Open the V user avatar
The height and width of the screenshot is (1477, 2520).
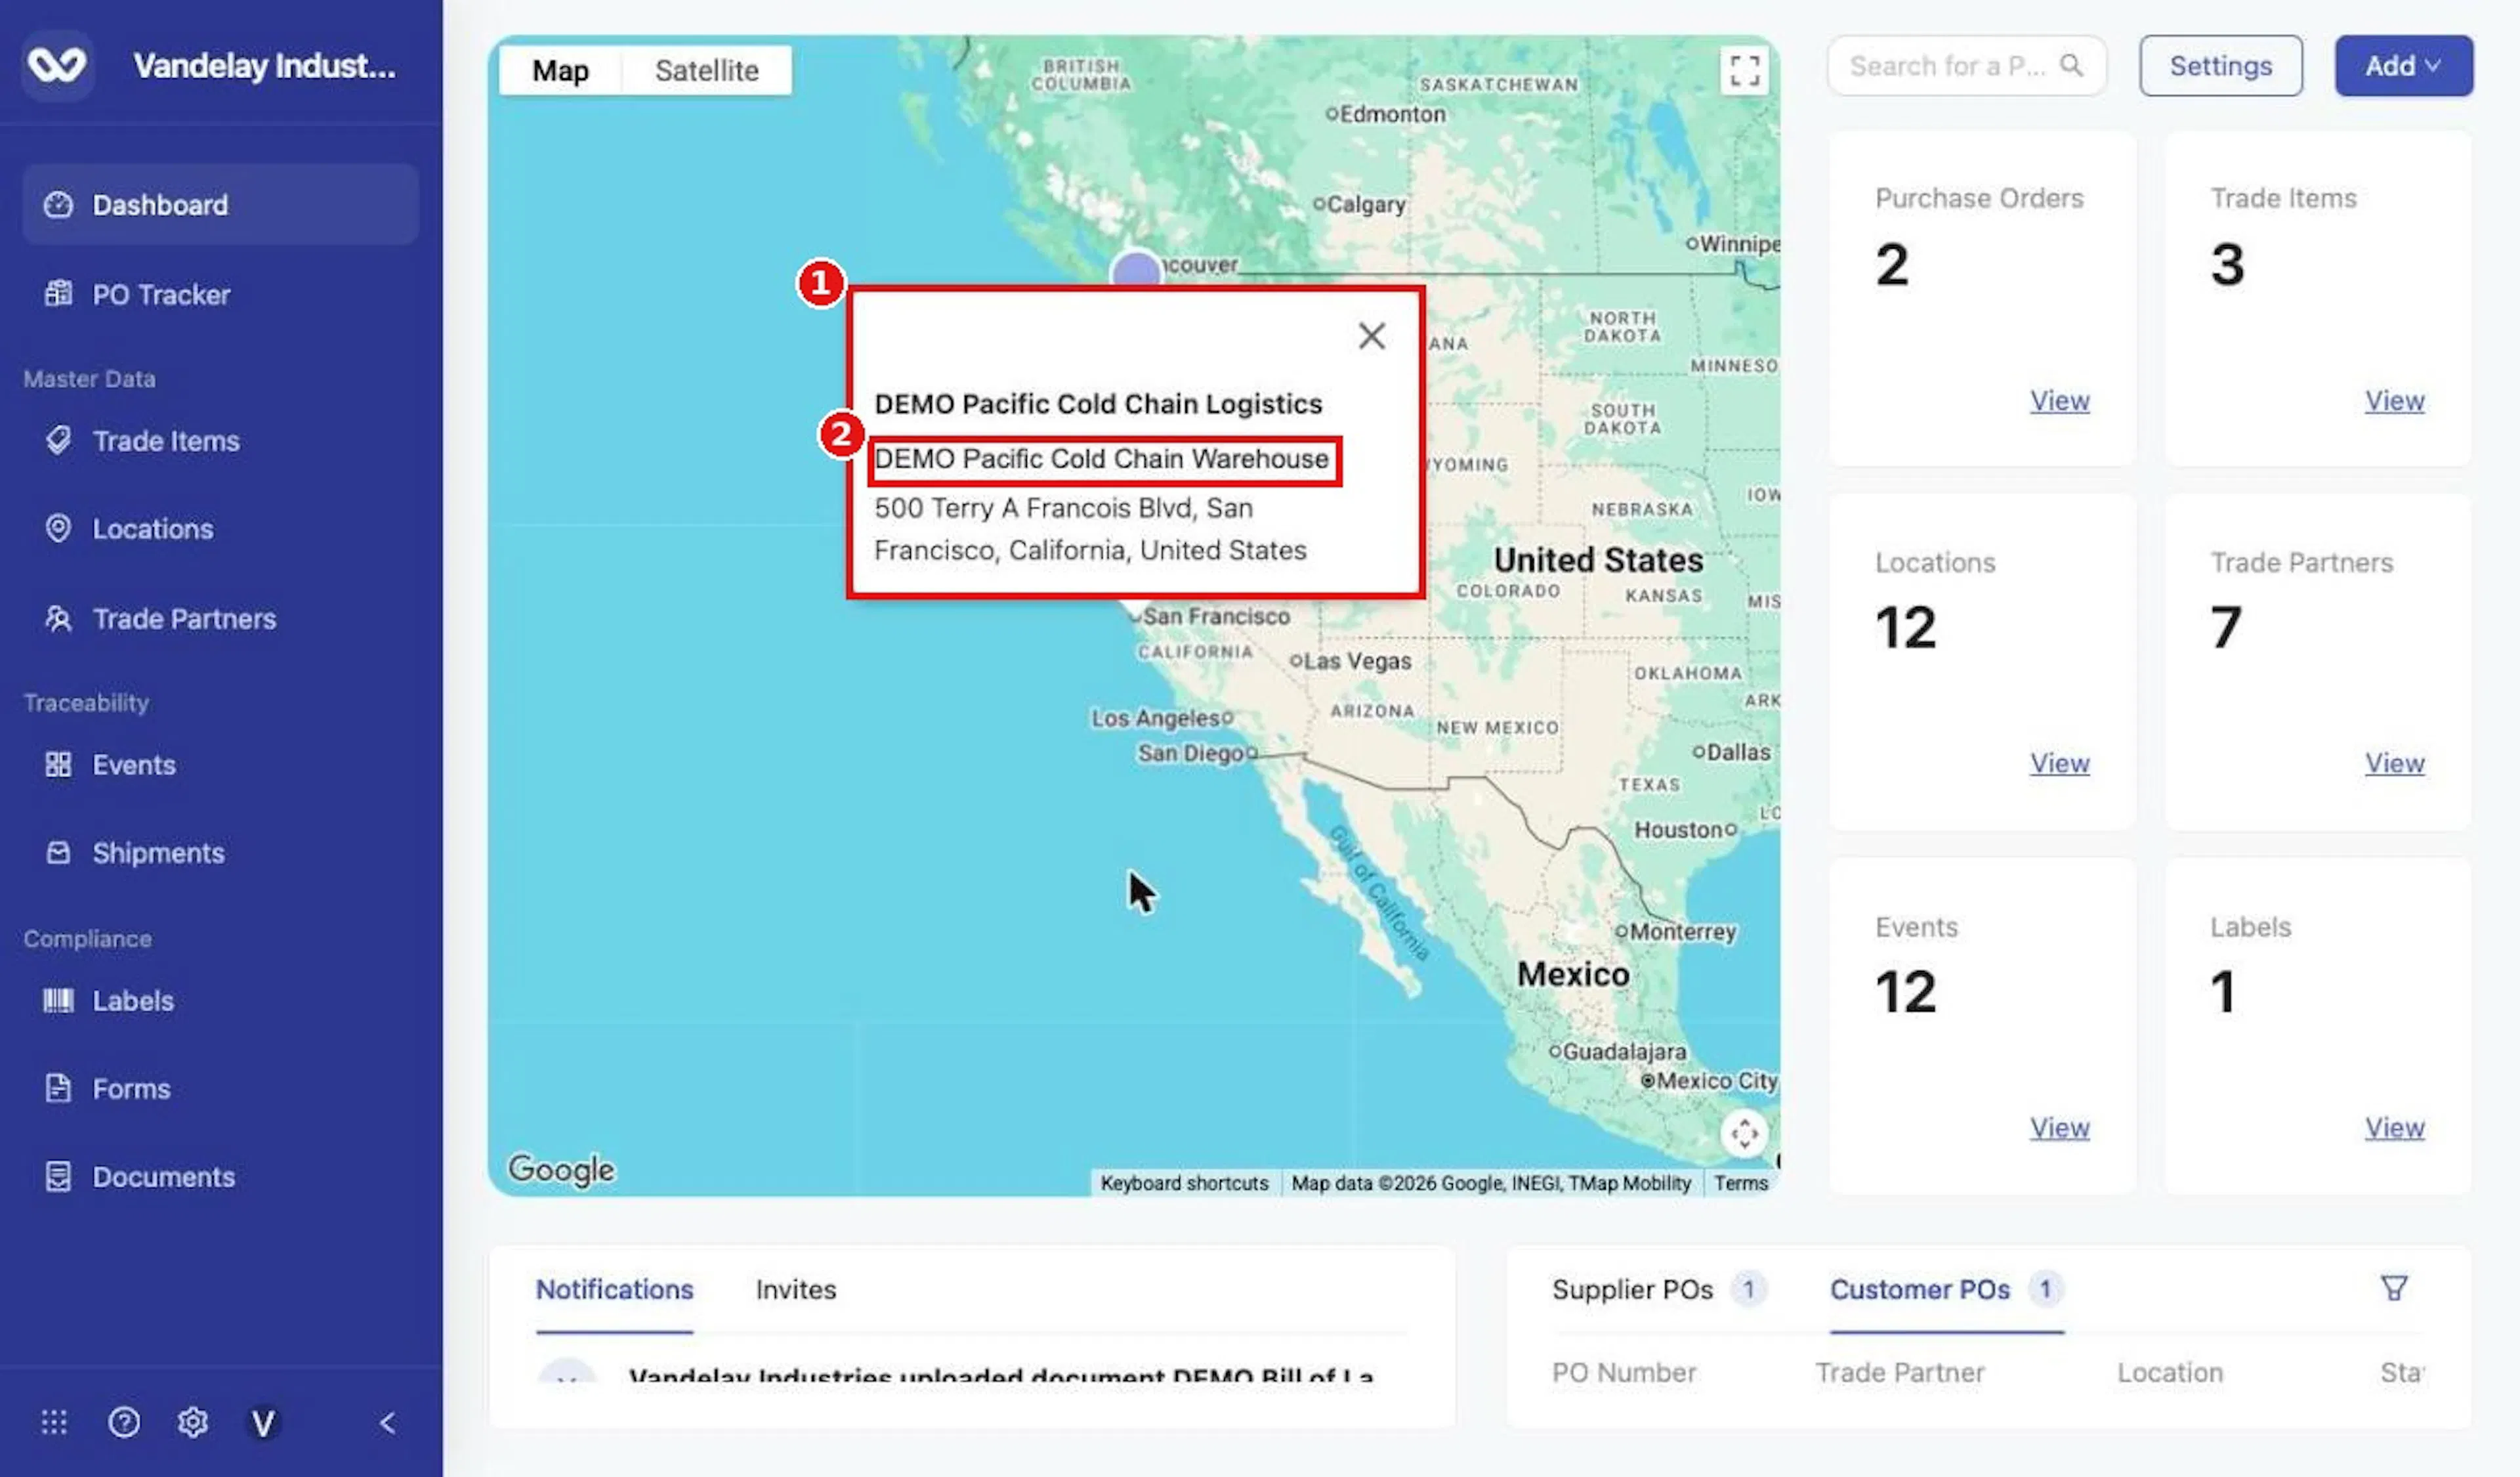[x=263, y=1422]
